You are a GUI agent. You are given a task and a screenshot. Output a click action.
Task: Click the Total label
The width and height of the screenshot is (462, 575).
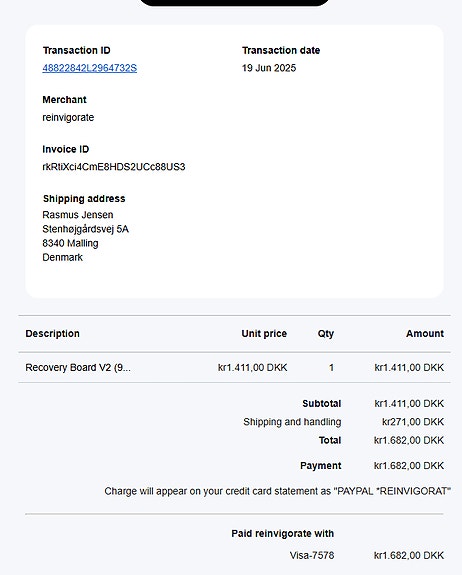[x=330, y=440]
